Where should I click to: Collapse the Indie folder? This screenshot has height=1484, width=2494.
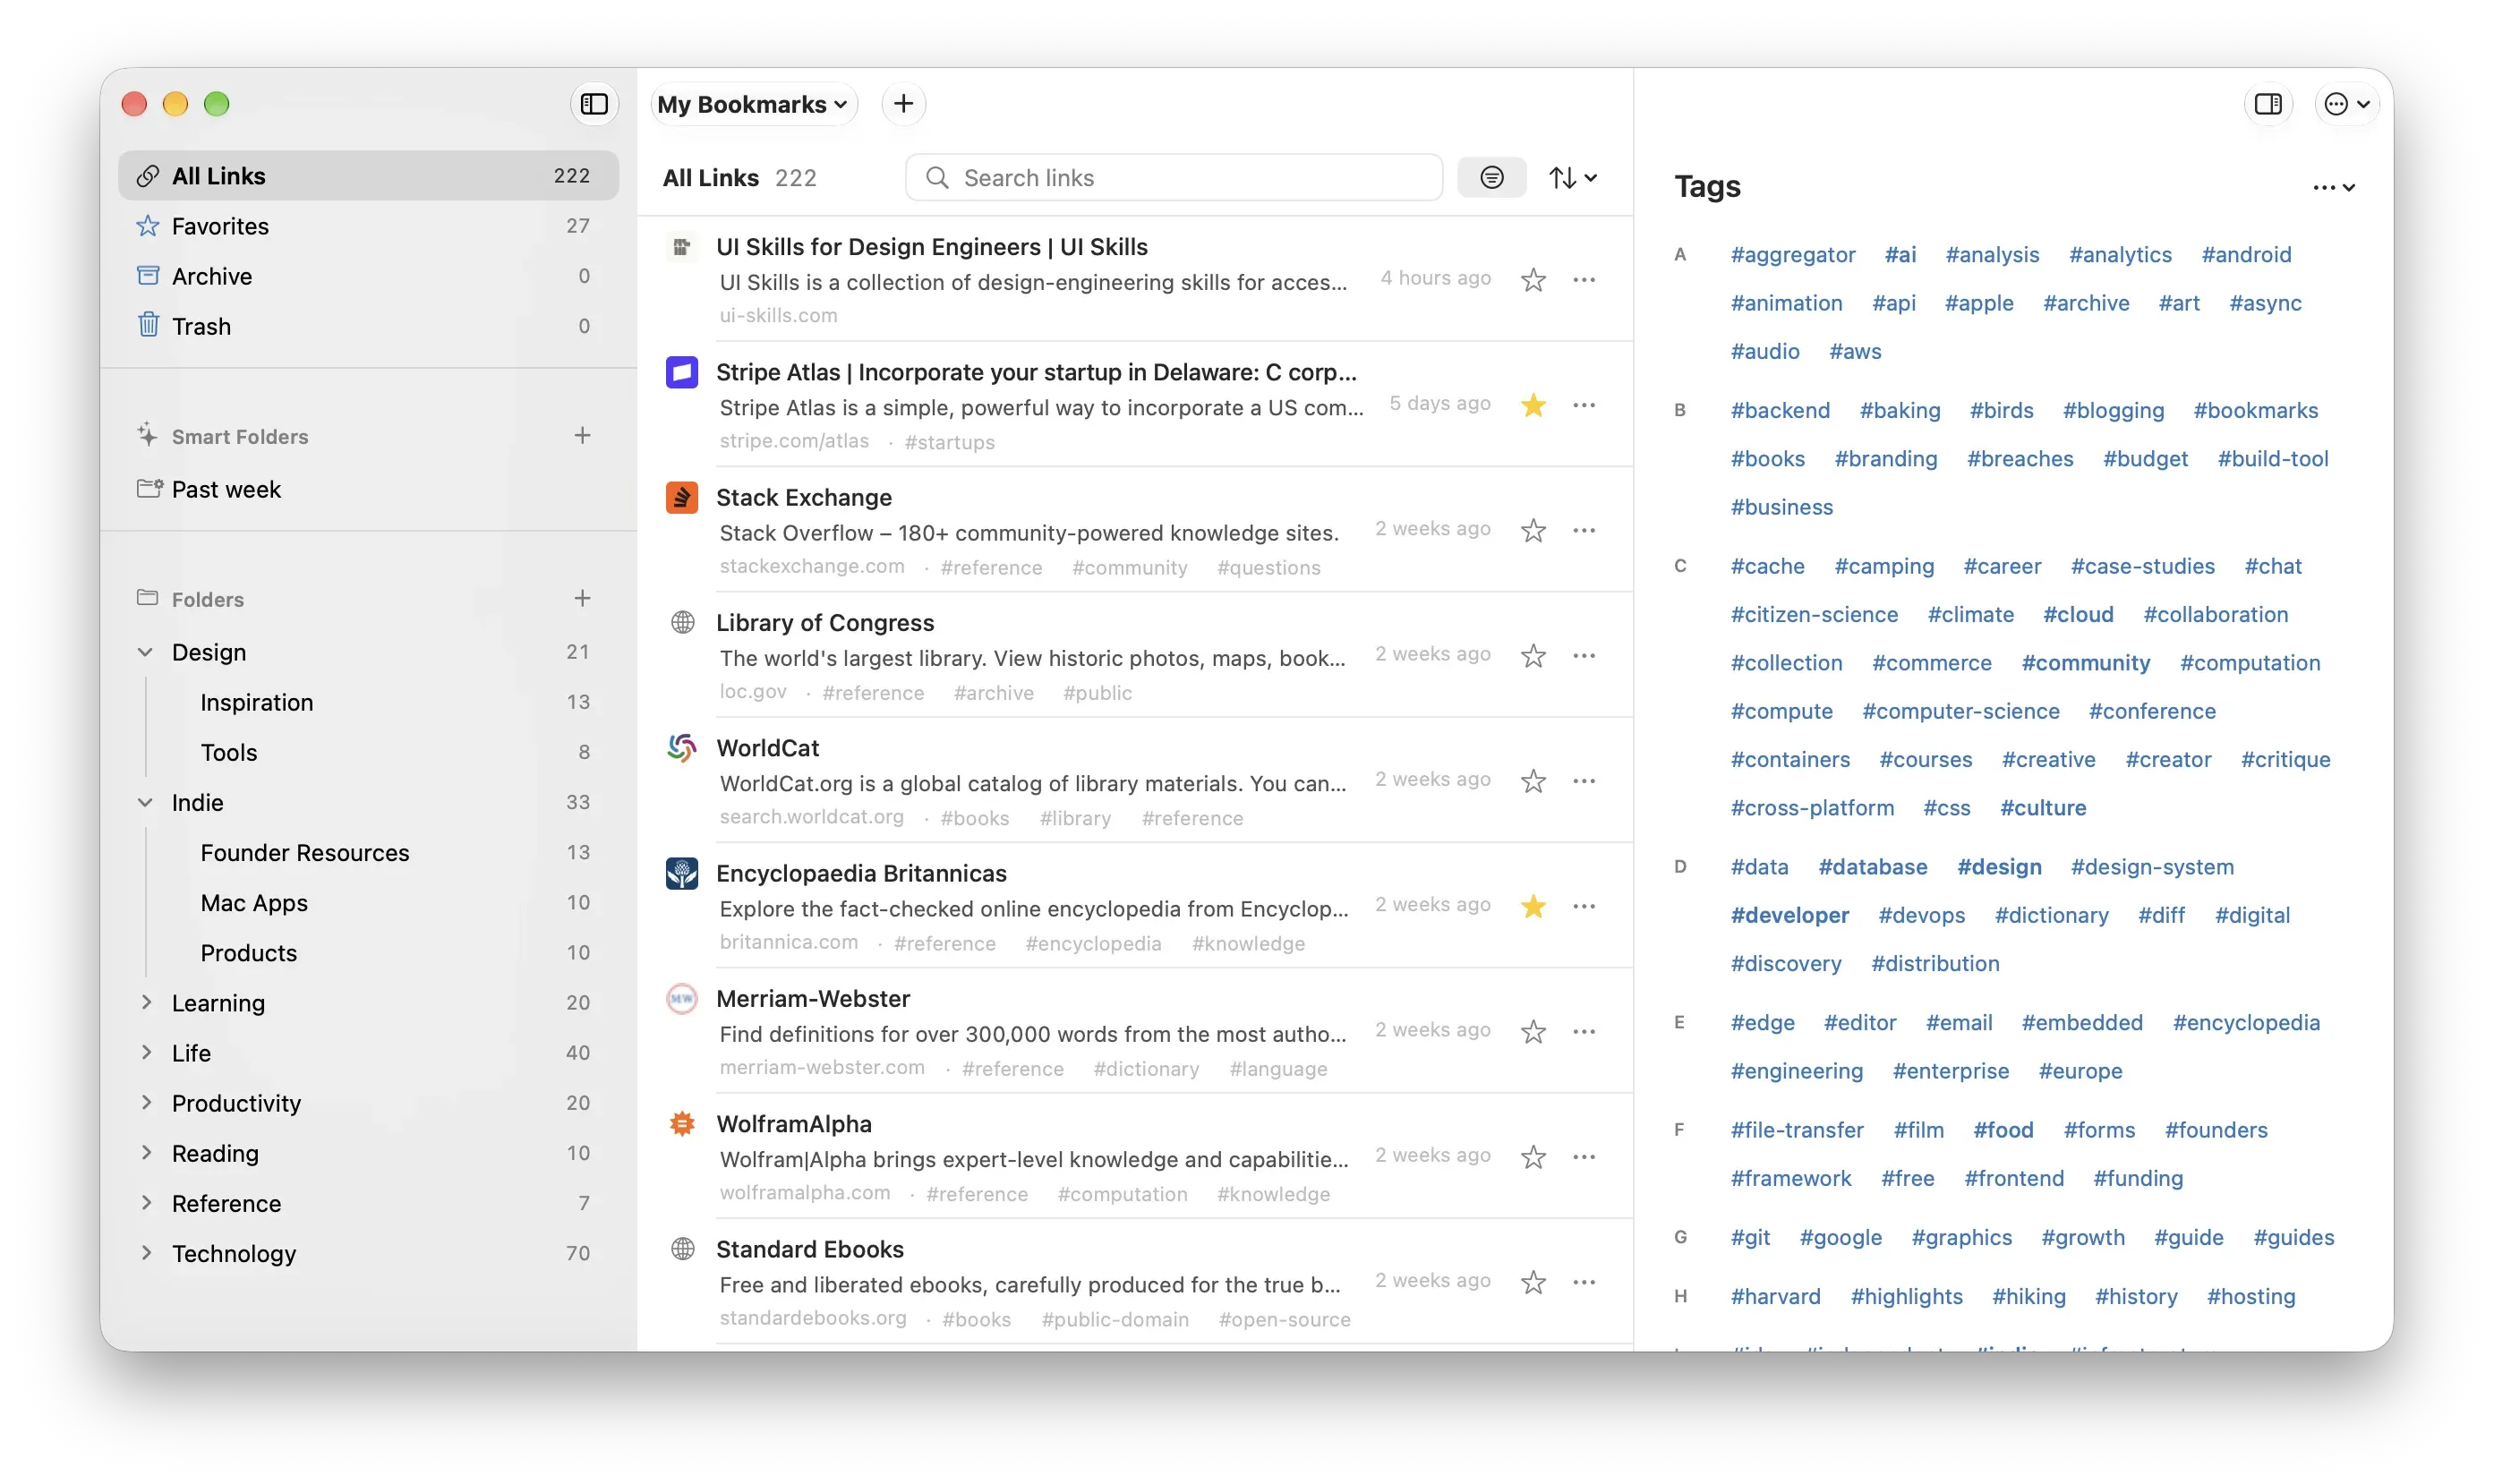point(145,802)
